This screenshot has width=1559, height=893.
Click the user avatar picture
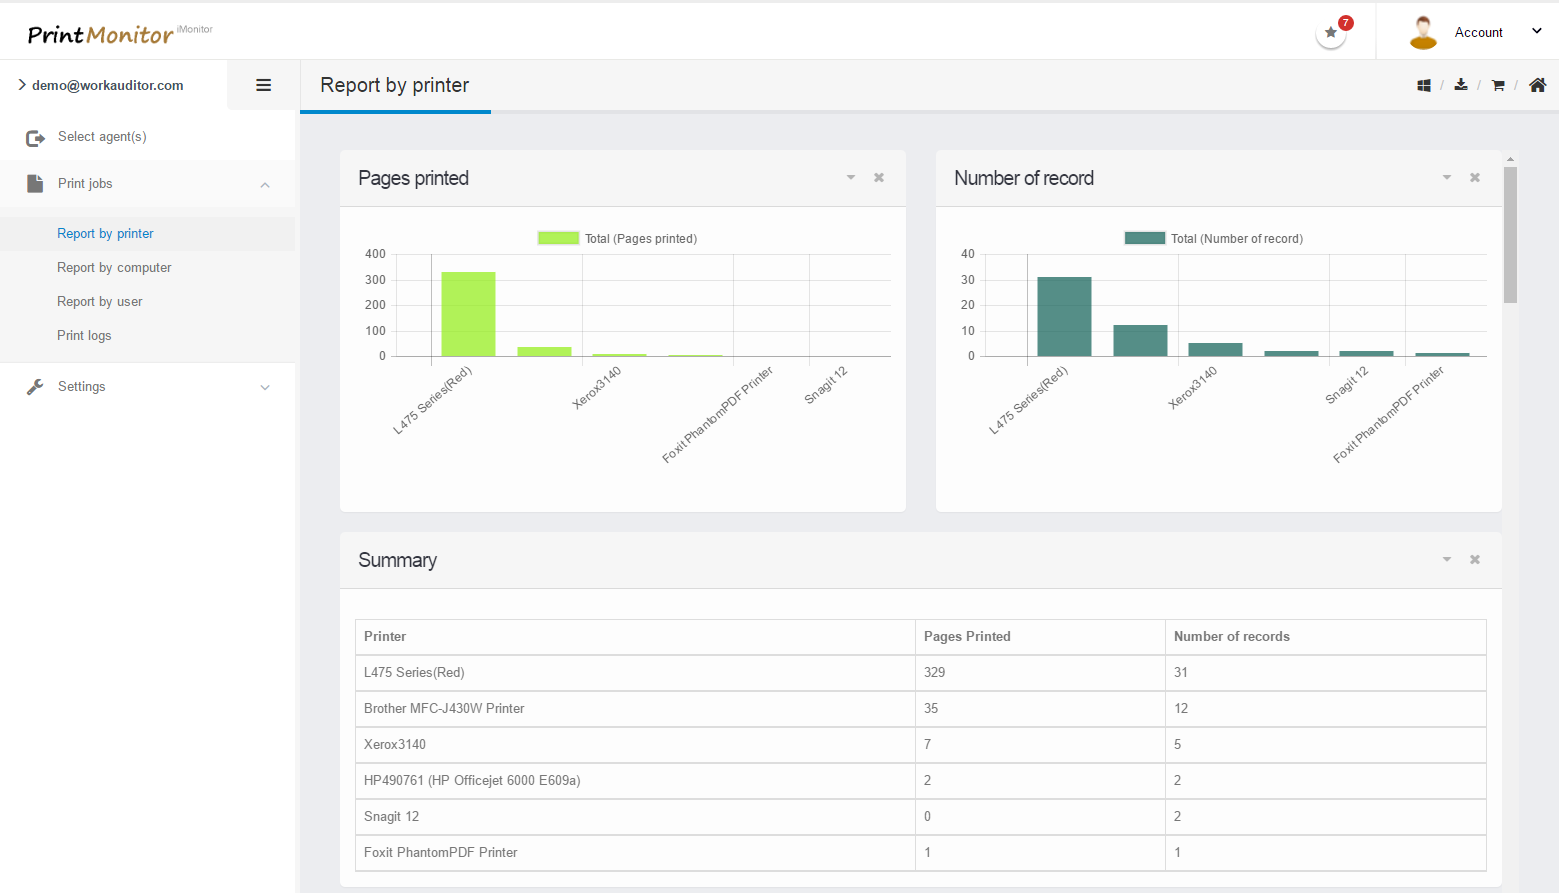pyautogui.click(x=1423, y=32)
